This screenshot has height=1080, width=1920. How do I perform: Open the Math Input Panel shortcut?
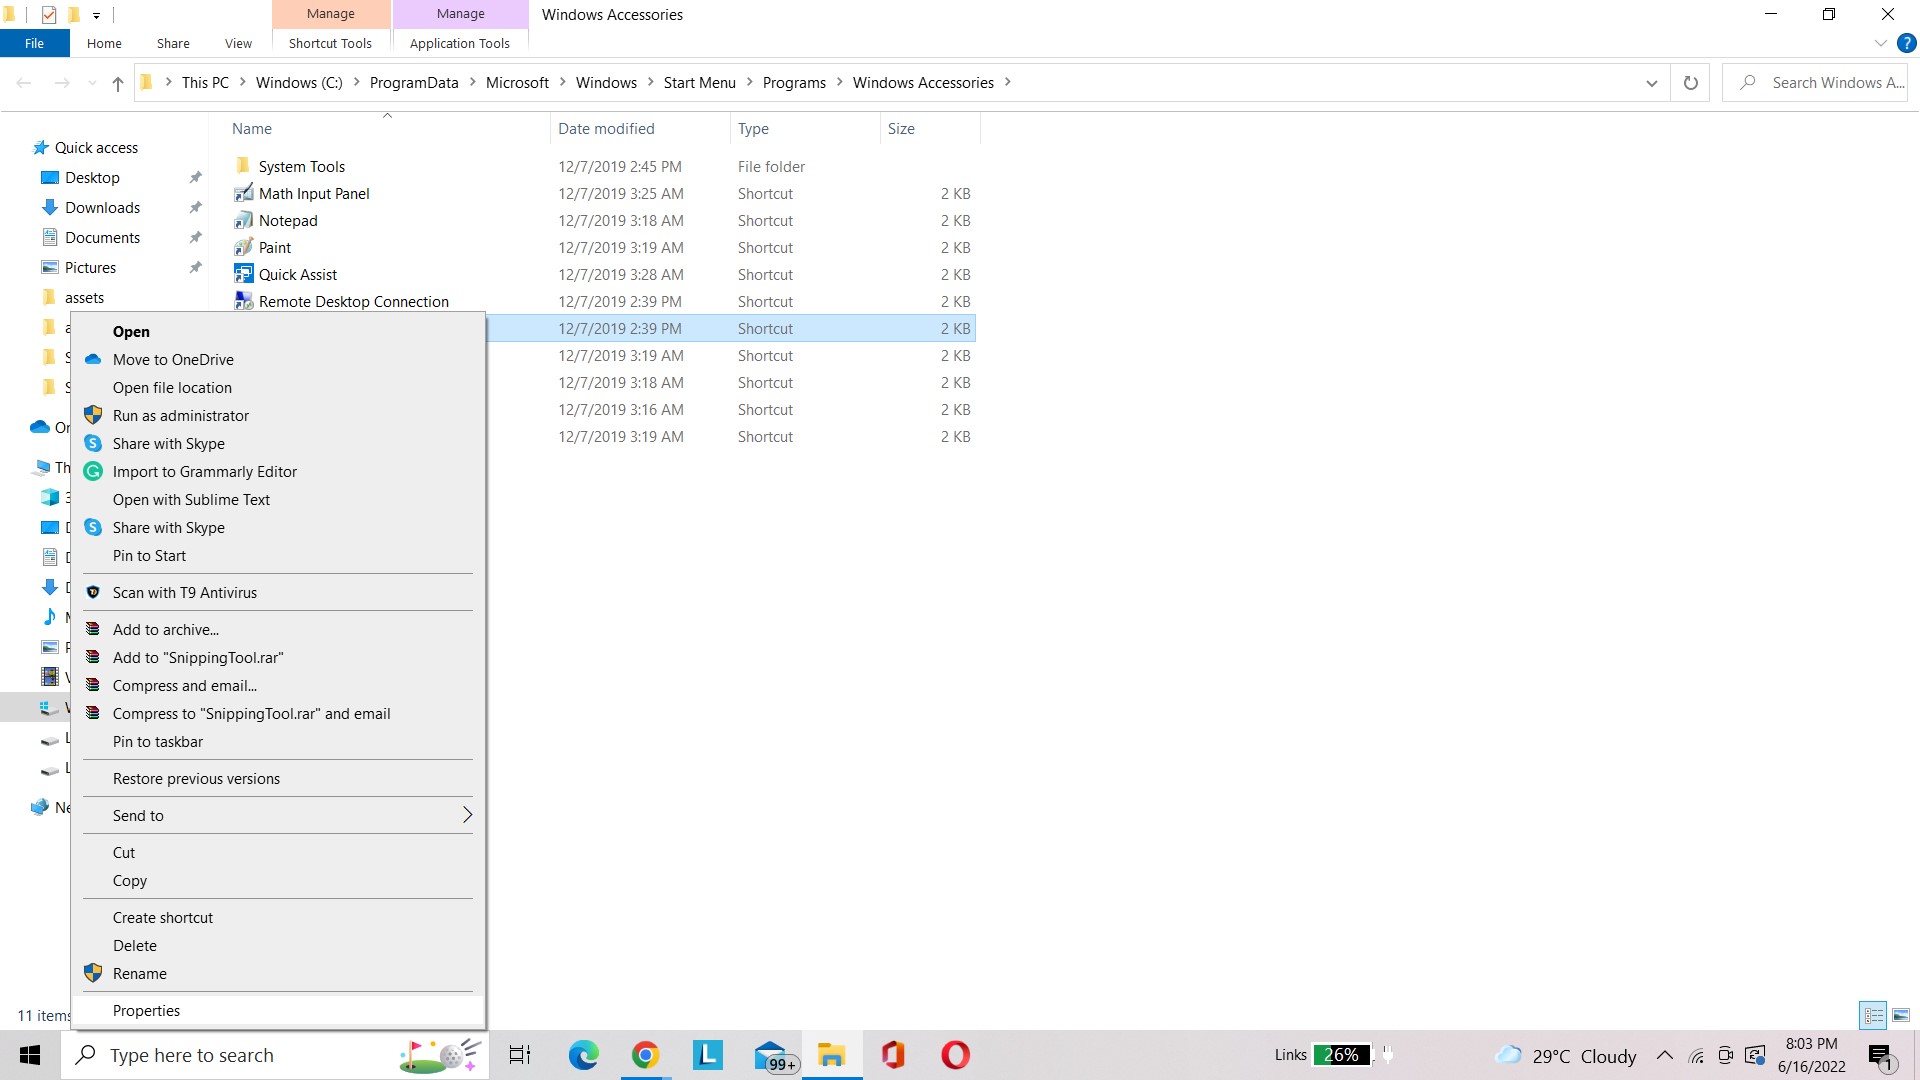(314, 194)
